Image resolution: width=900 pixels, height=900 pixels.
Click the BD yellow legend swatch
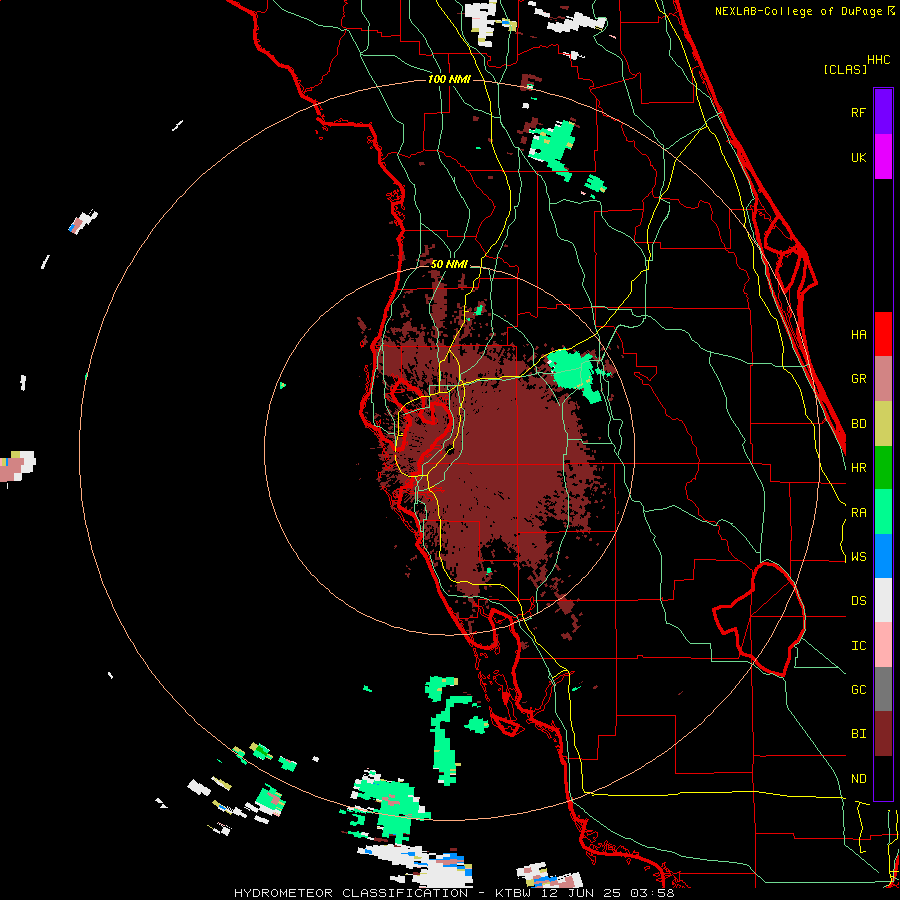(883, 423)
